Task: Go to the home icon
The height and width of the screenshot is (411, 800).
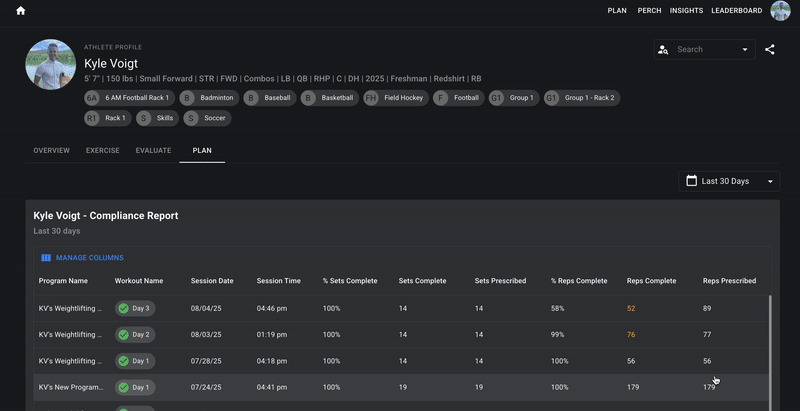Action: pos(20,11)
